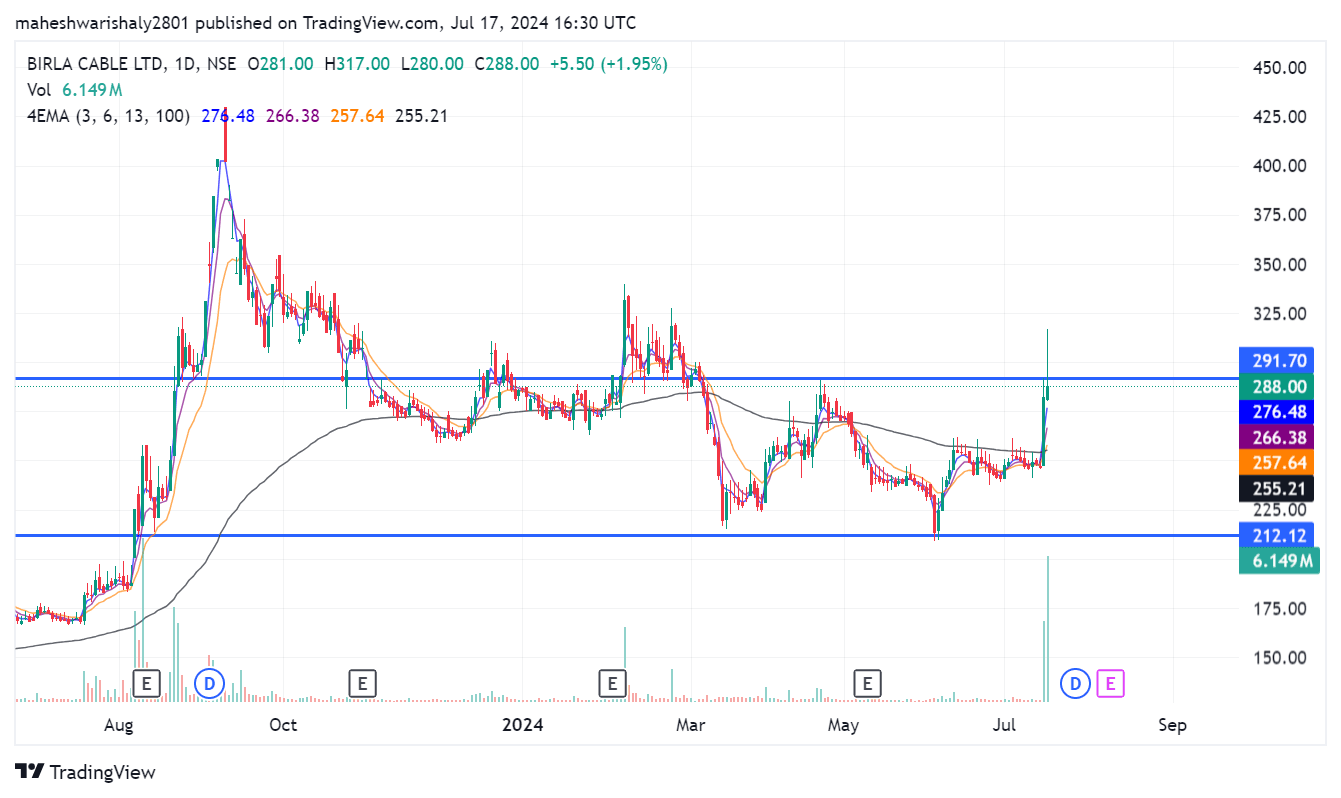Click the BIRLA CABLE LTD symbol title
The height and width of the screenshot is (798, 1341).
[x=96, y=64]
